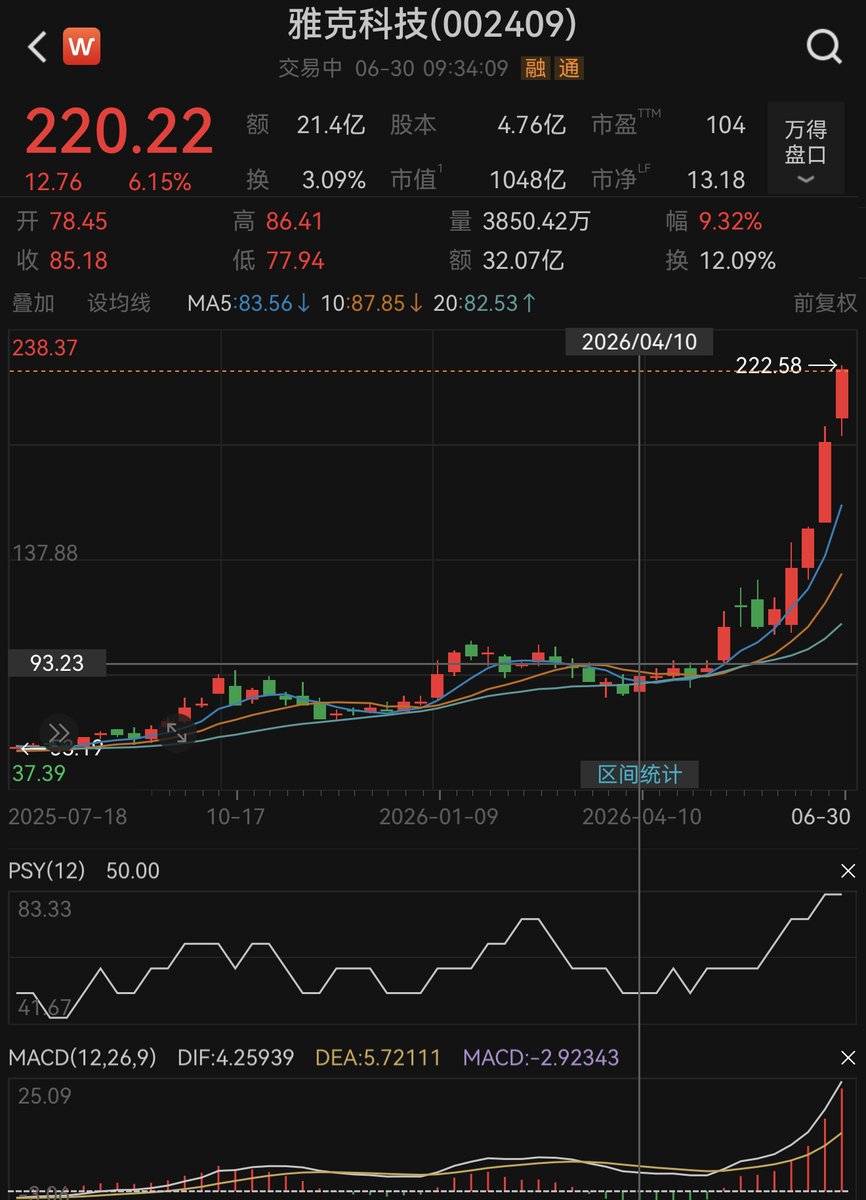Screen dimensions: 866x1200
Task: Select the PSY(12) indicator label
Action: click(x=49, y=871)
